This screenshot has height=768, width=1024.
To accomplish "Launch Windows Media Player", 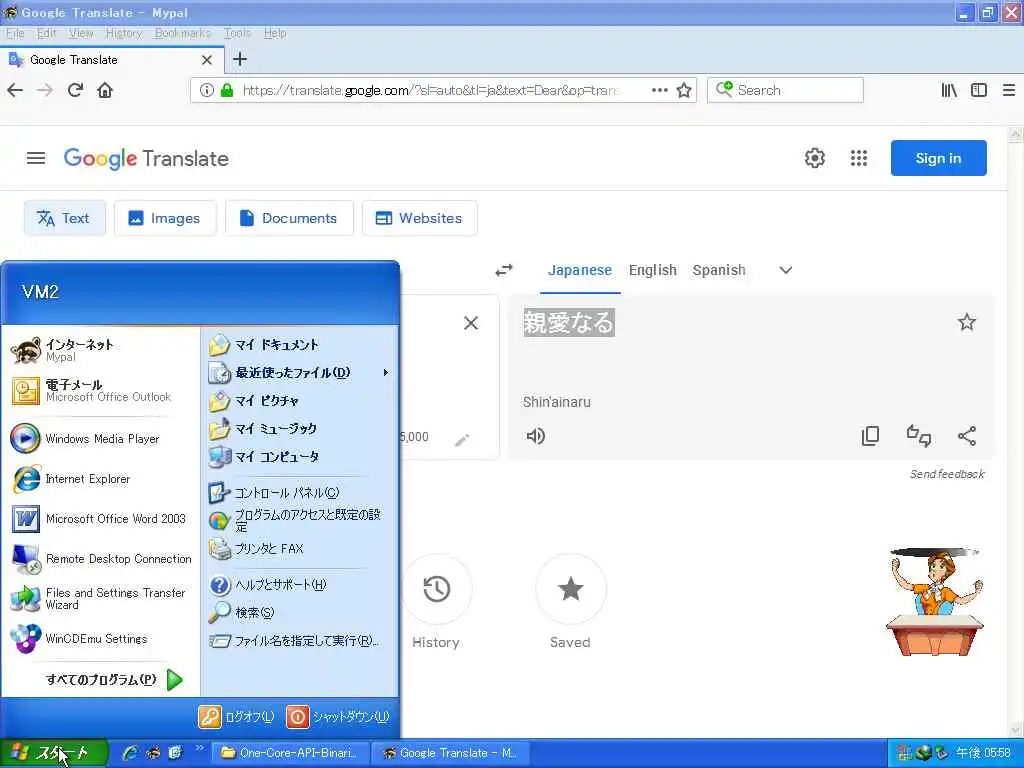I will click(100, 439).
